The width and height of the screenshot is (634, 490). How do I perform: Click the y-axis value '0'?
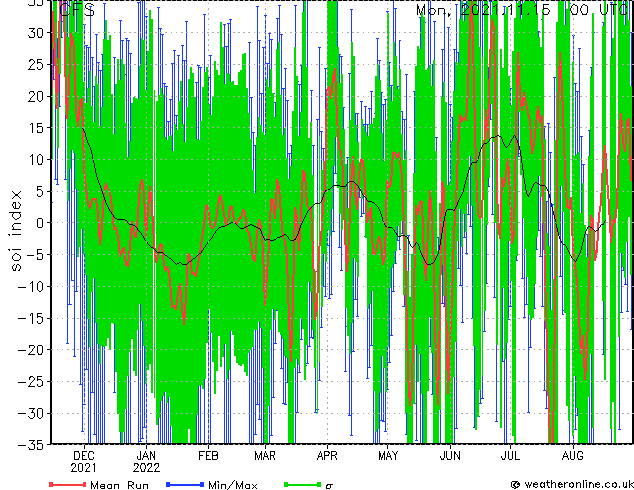pyautogui.click(x=40, y=223)
